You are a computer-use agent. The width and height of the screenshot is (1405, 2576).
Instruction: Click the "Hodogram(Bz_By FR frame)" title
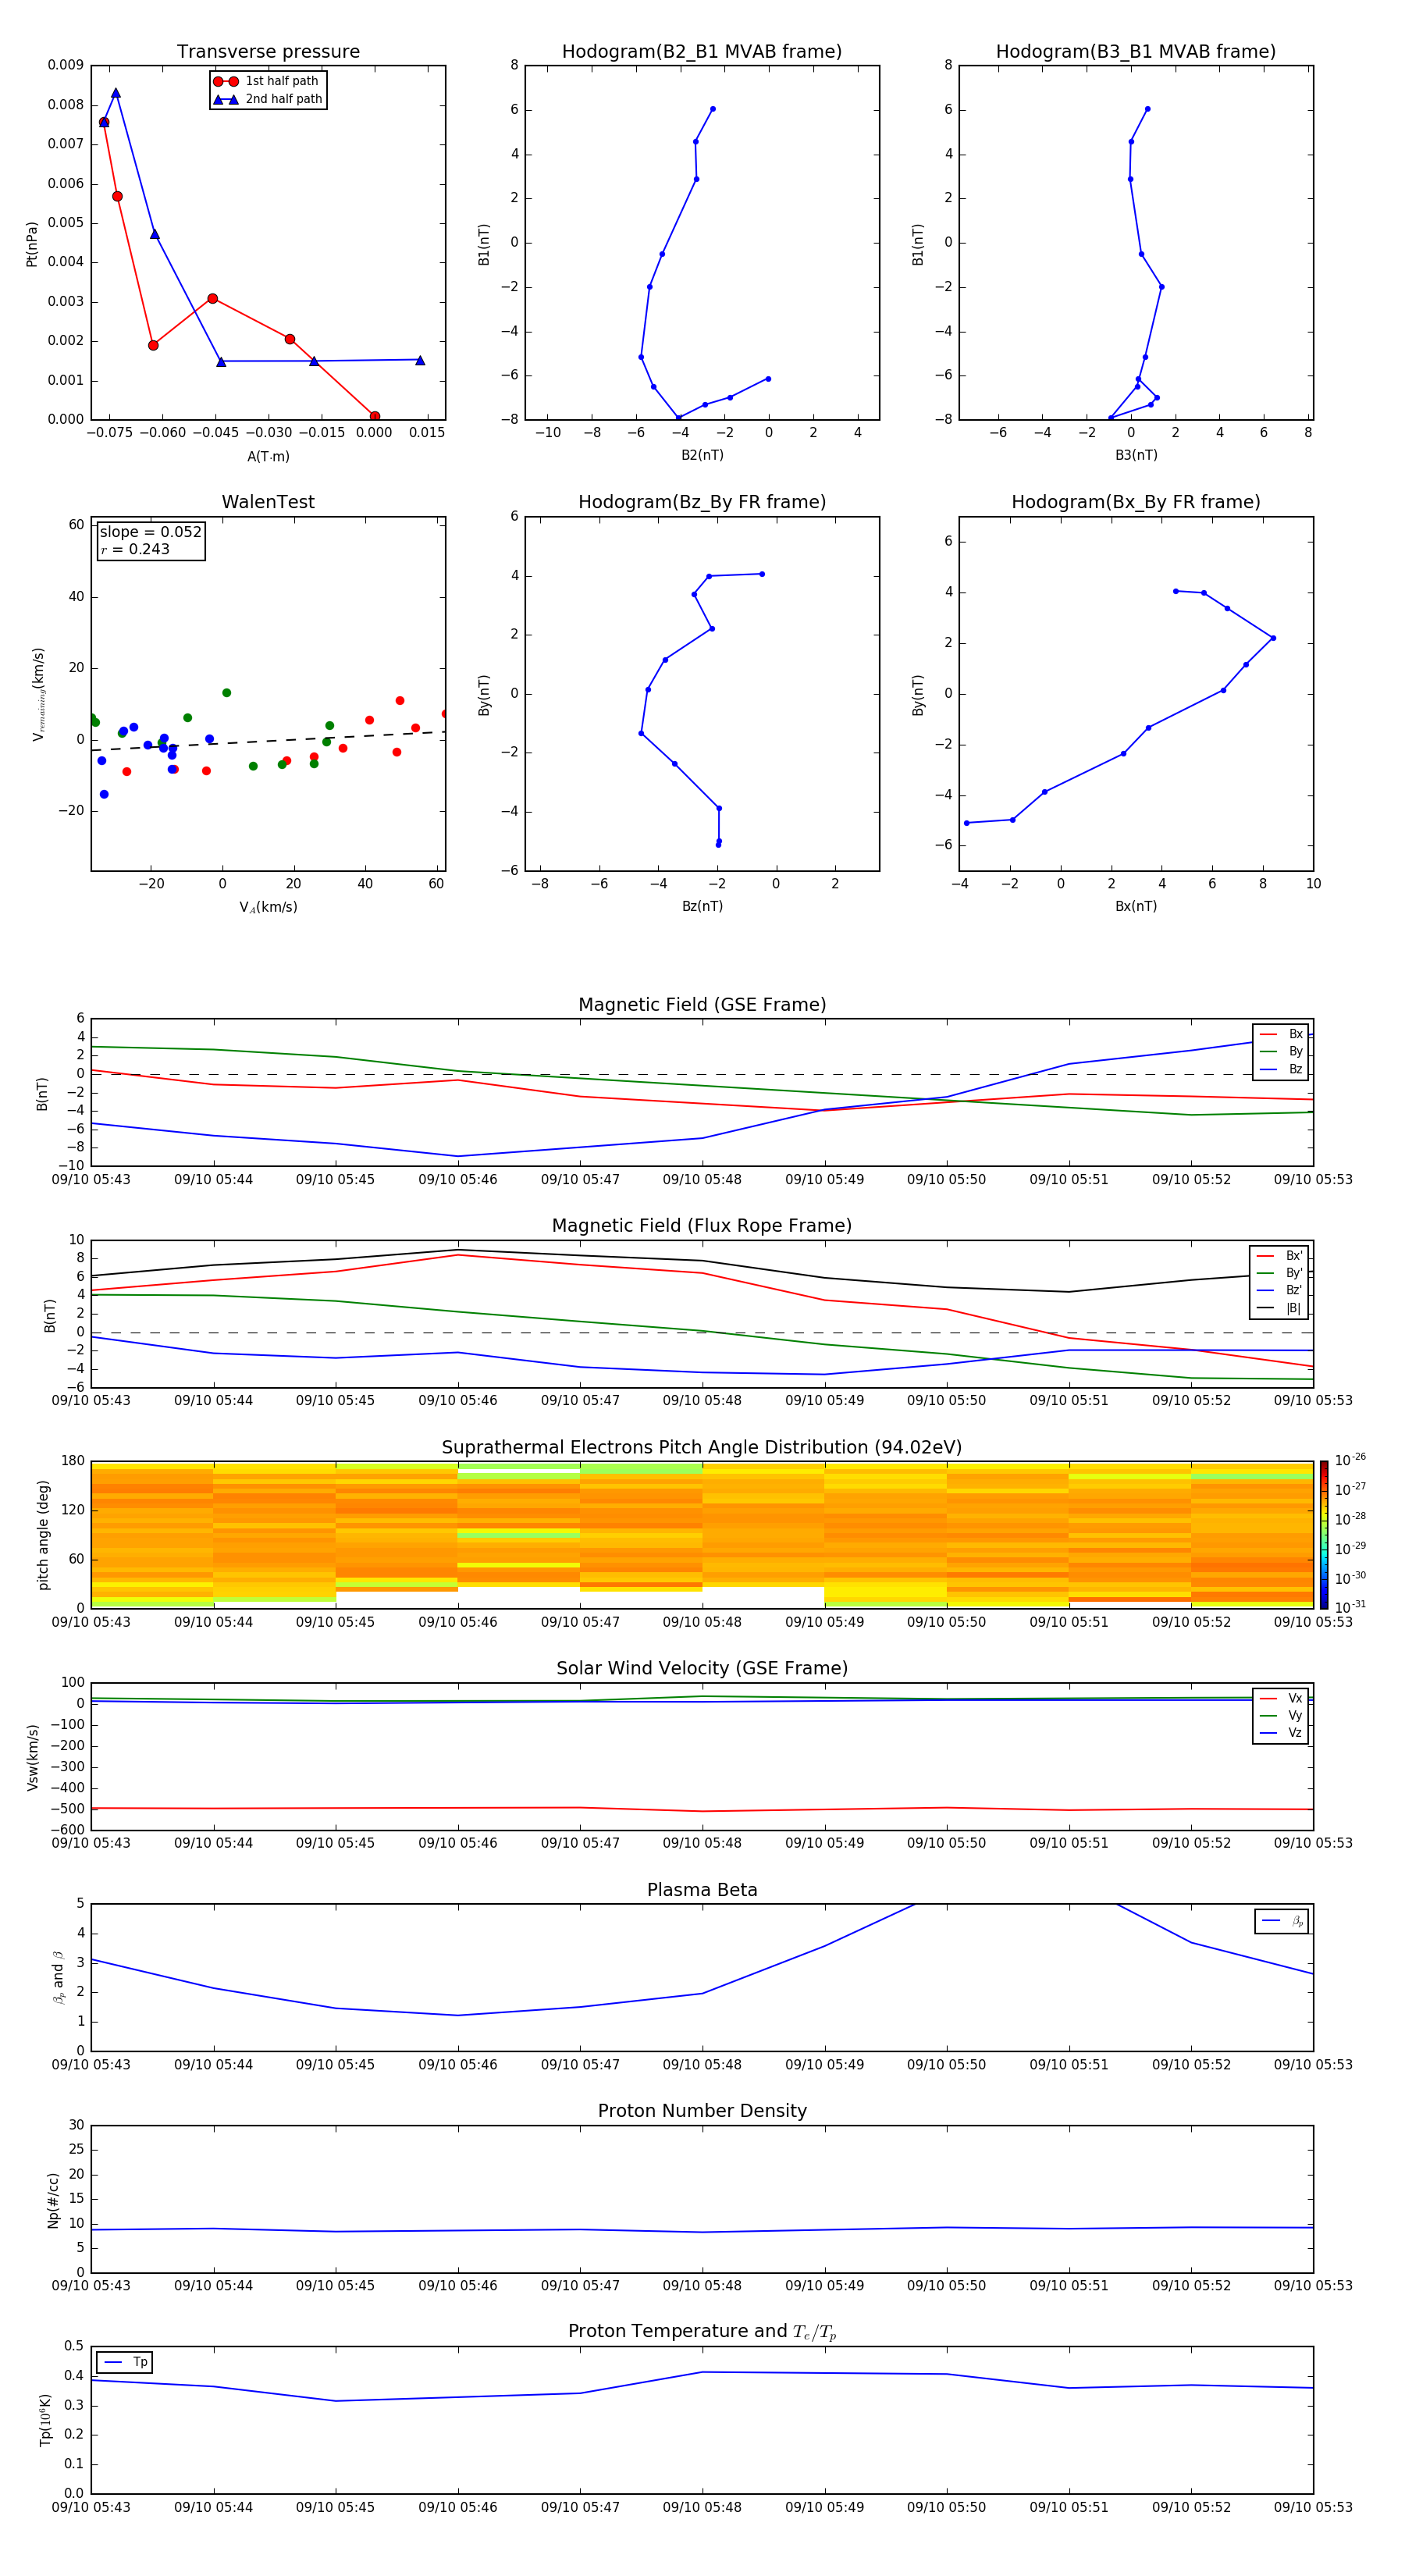pyautogui.click(x=702, y=502)
